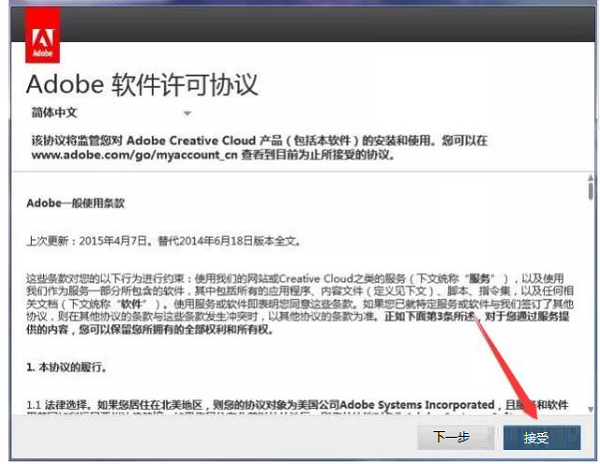Click the heading Adobe一般使用条款
Viewport: 600px width, 464px height.
pyautogui.click(x=75, y=203)
